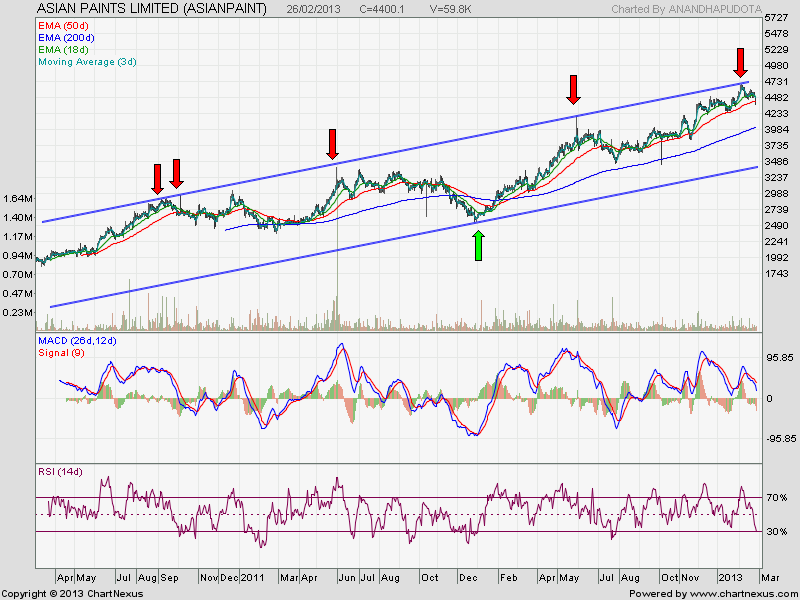The image size is (800, 600).
Task: Click the RSI (14d) indicator label
Action: [60, 472]
